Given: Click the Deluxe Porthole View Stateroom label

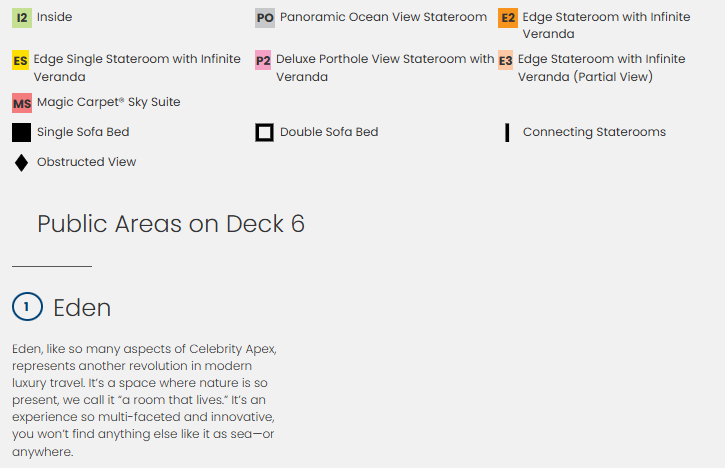Looking at the screenshot, I should 384,68.
